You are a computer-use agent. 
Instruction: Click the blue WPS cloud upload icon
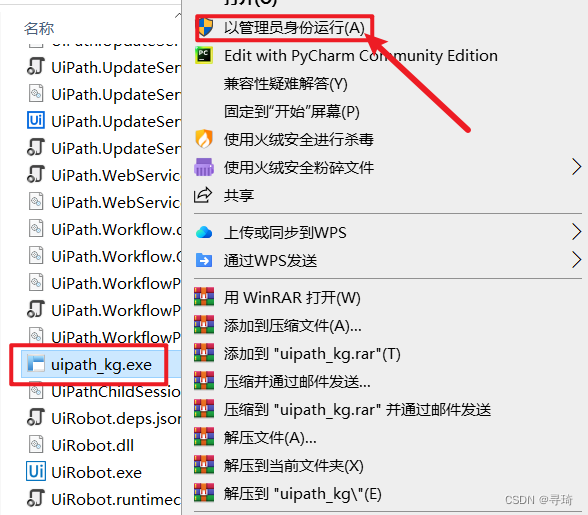(x=204, y=233)
